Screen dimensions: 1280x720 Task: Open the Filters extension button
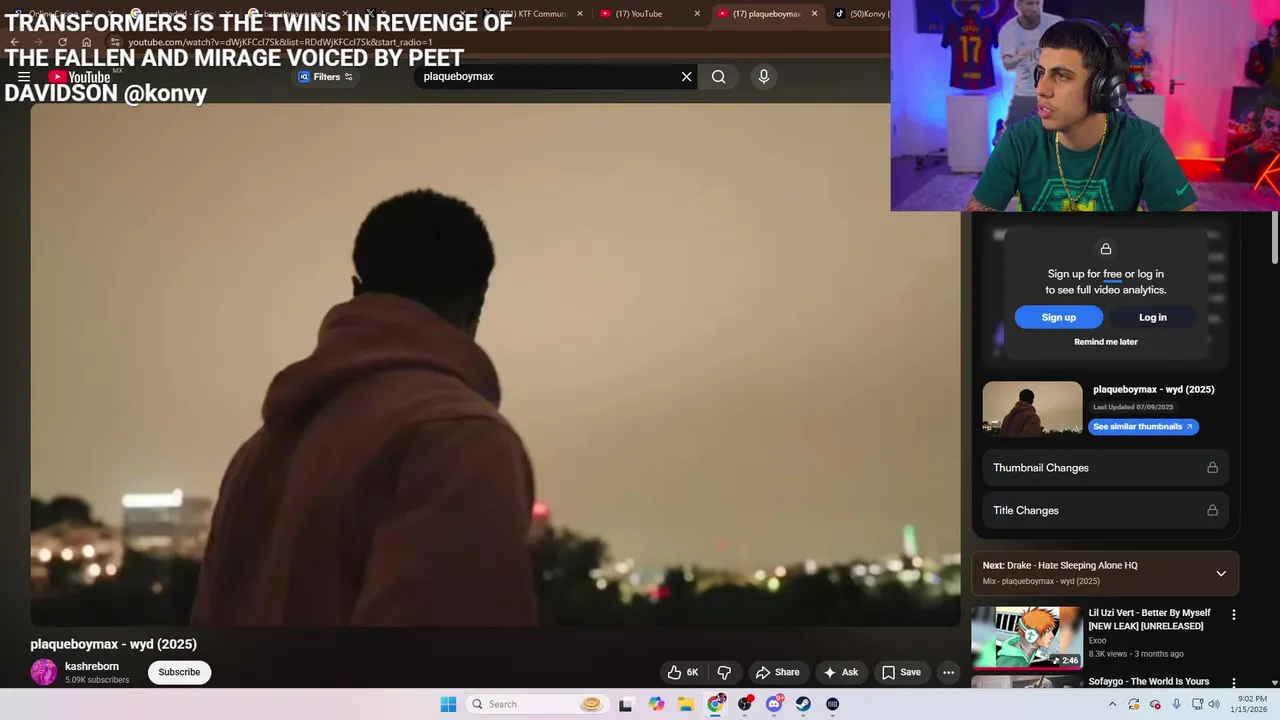[326, 77]
